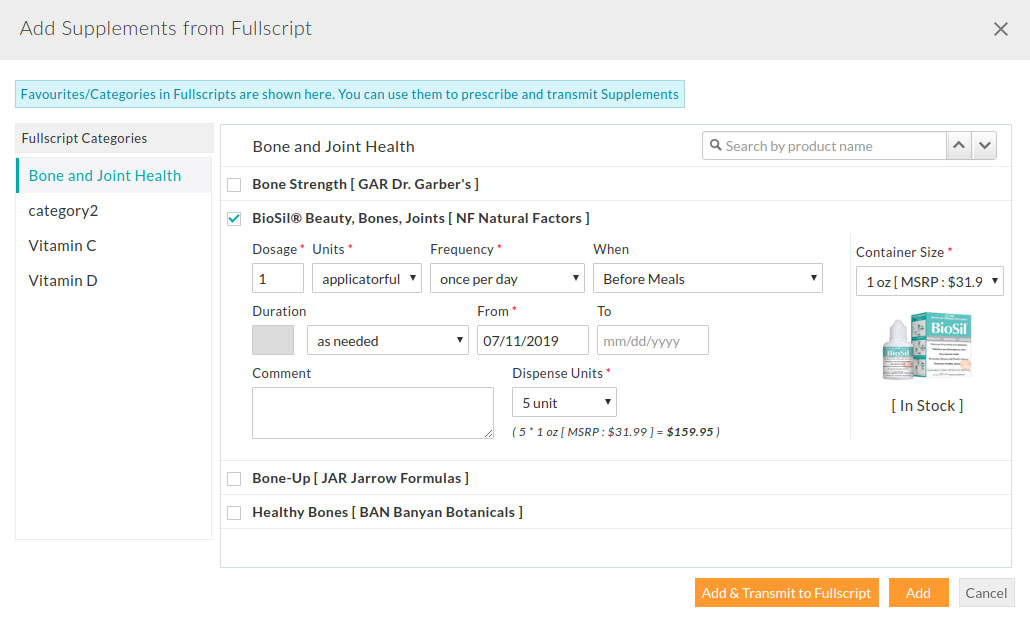Click the Comment text area

pos(372,412)
